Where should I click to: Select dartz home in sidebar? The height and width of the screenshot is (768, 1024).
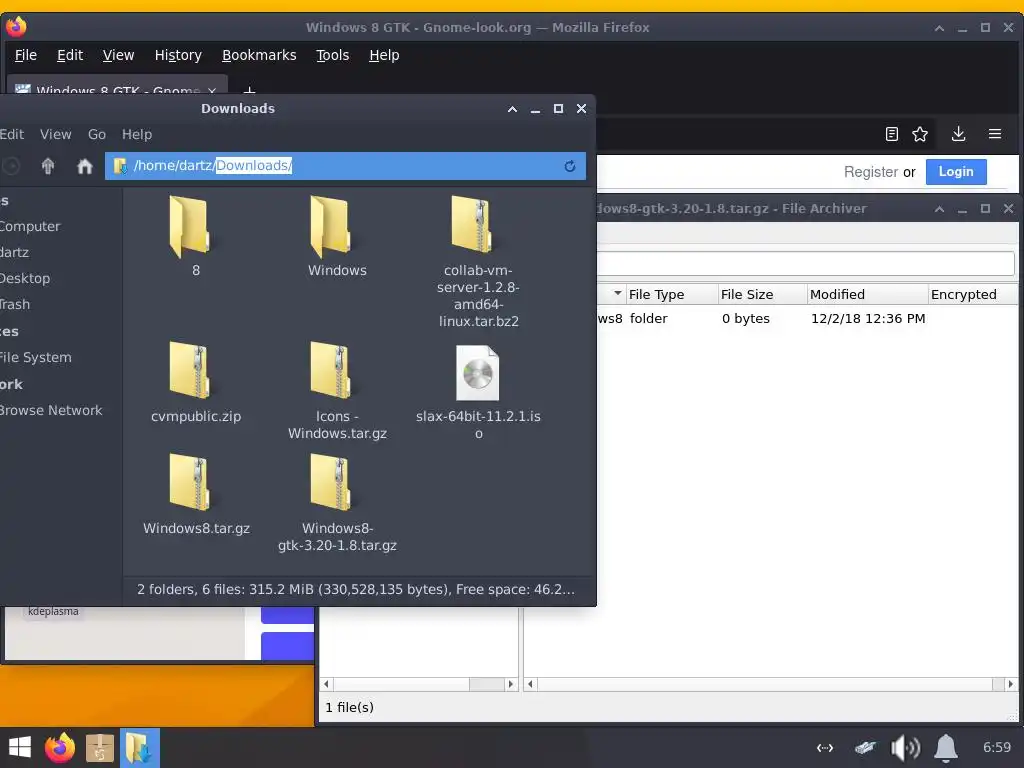[14, 253]
